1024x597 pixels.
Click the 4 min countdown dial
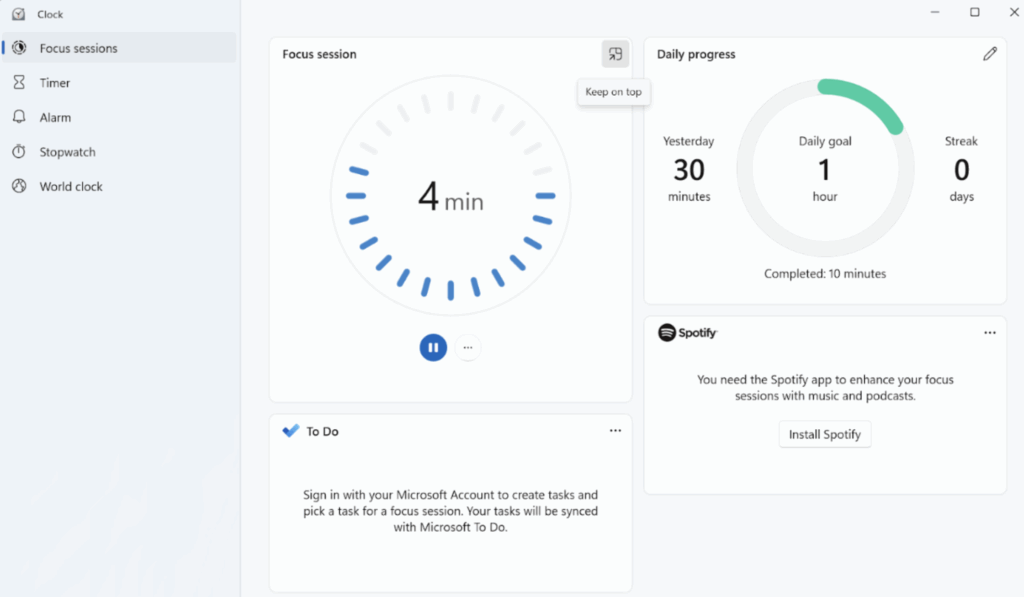[x=450, y=197]
